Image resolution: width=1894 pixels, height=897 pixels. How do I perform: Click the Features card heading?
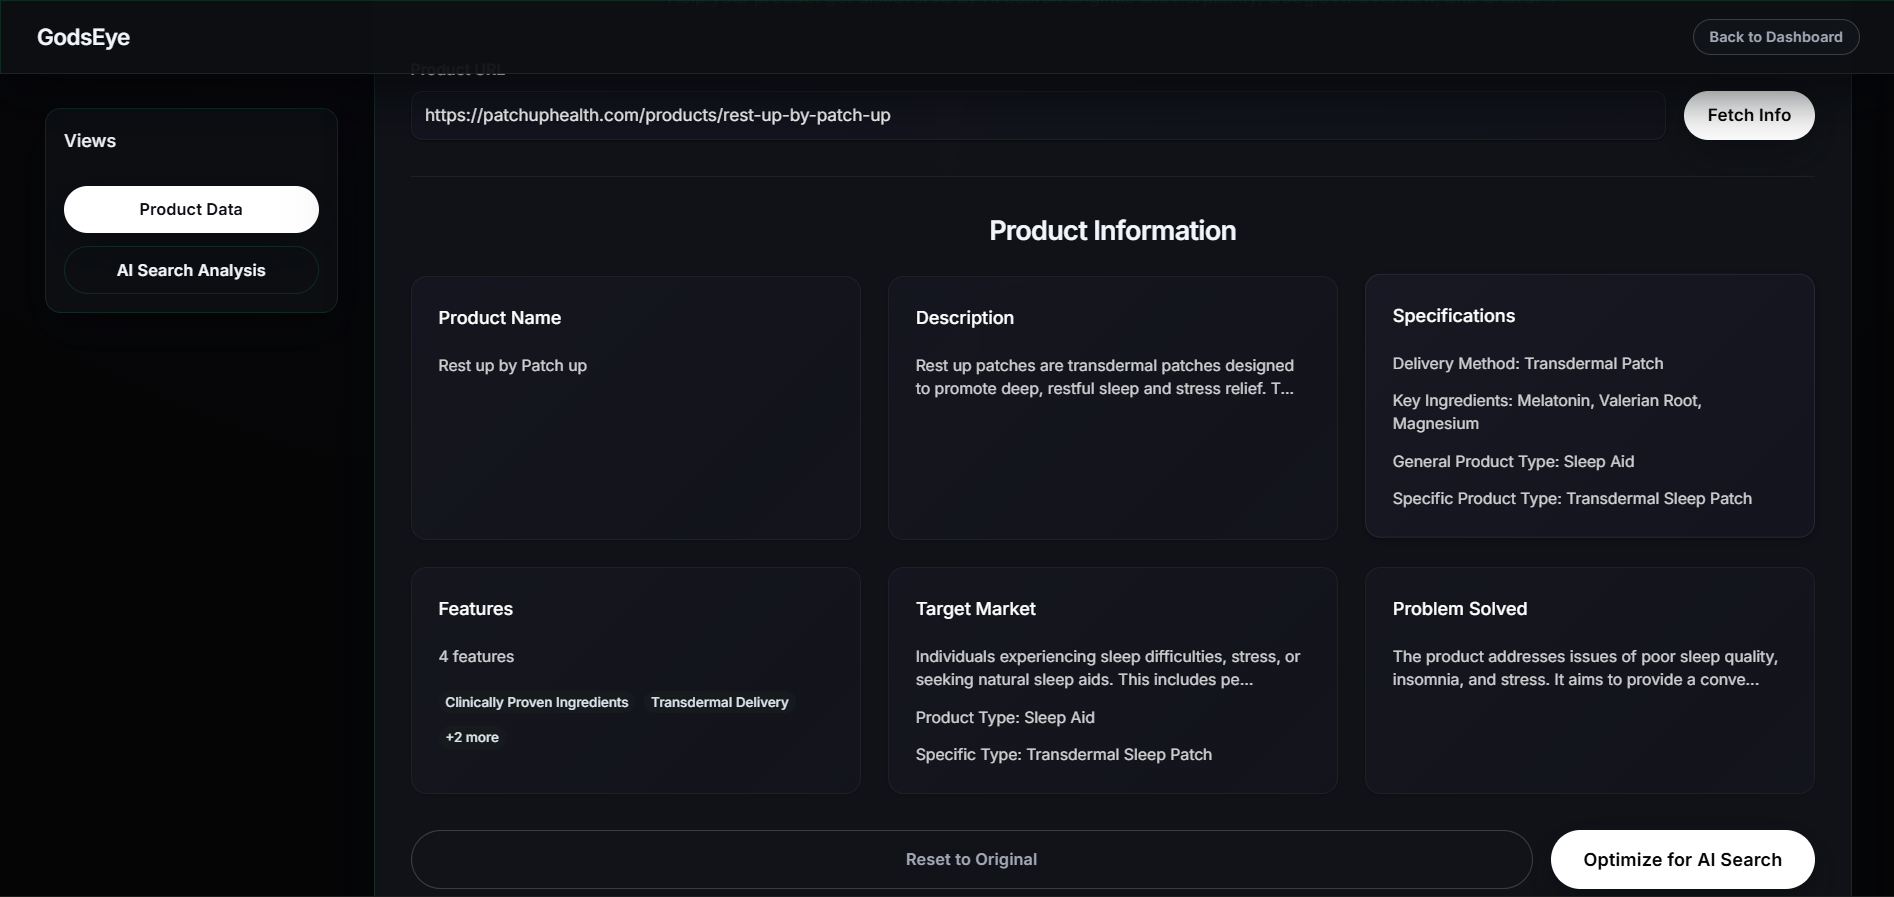(475, 609)
